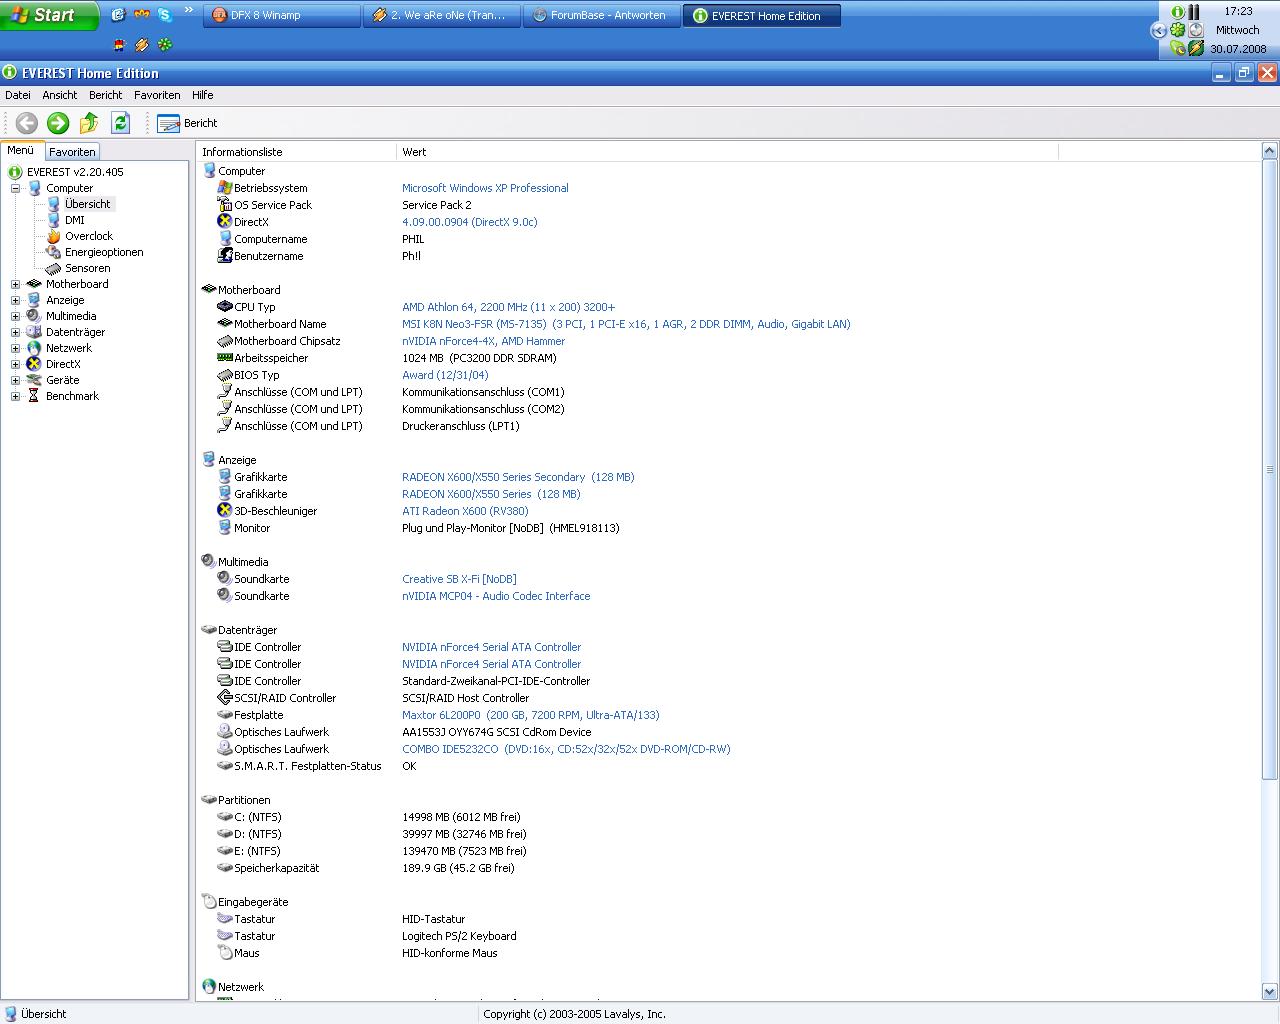
Task: Open the DirectX 9.0c version link
Action: click(470, 222)
